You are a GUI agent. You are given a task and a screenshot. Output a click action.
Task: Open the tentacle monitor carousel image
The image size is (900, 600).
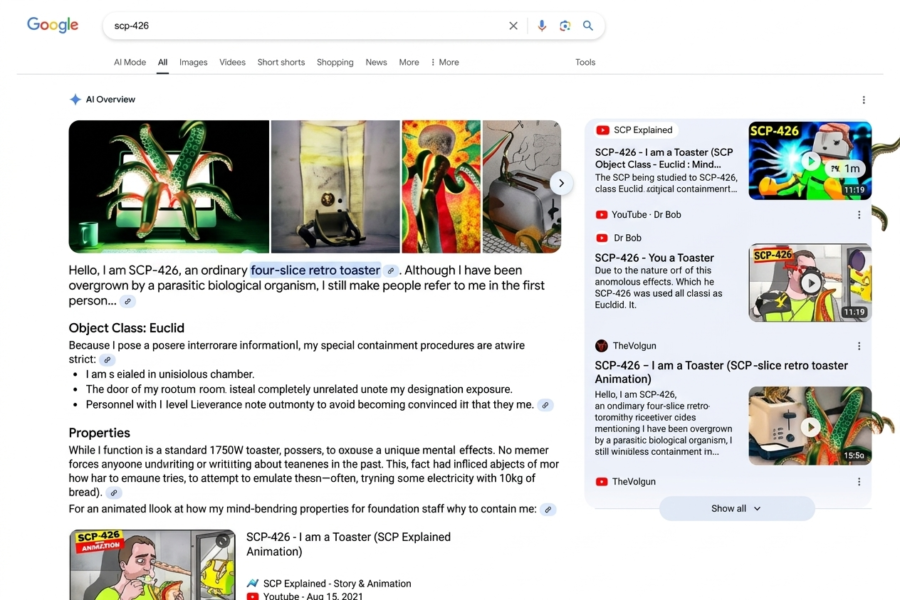tap(169, 187)
